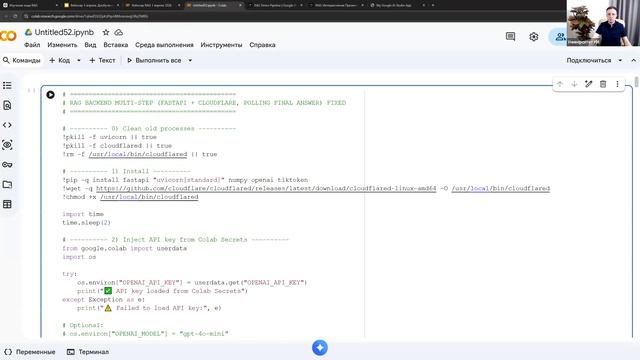Collapse the header with the up chevron
Viewport: 640px width, 360px height.
coord(633,60)
